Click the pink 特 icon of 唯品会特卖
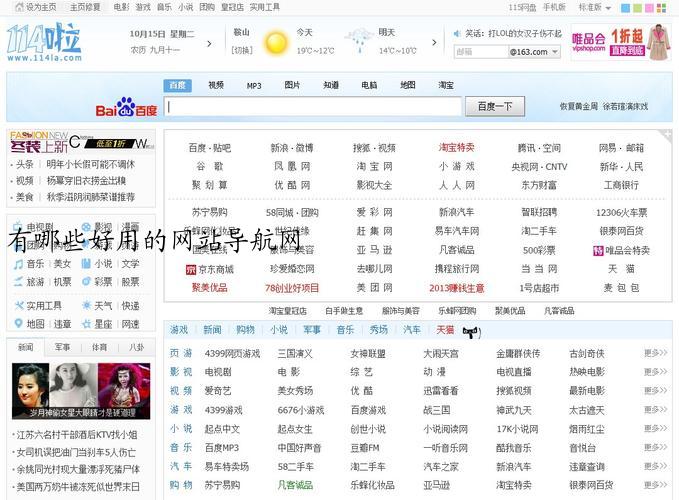Screen dimensions: 679x500 click(598, 251)
